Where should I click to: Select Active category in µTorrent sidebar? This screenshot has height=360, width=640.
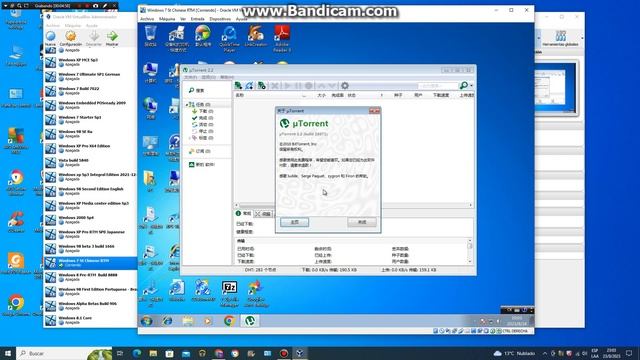point(202,124)
